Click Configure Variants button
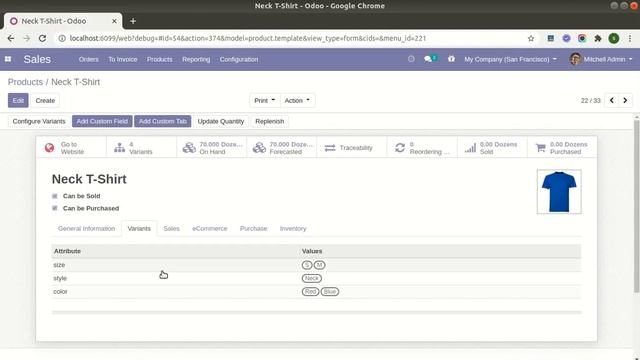The height and width of the screenshot is (360, 640). 39,121
